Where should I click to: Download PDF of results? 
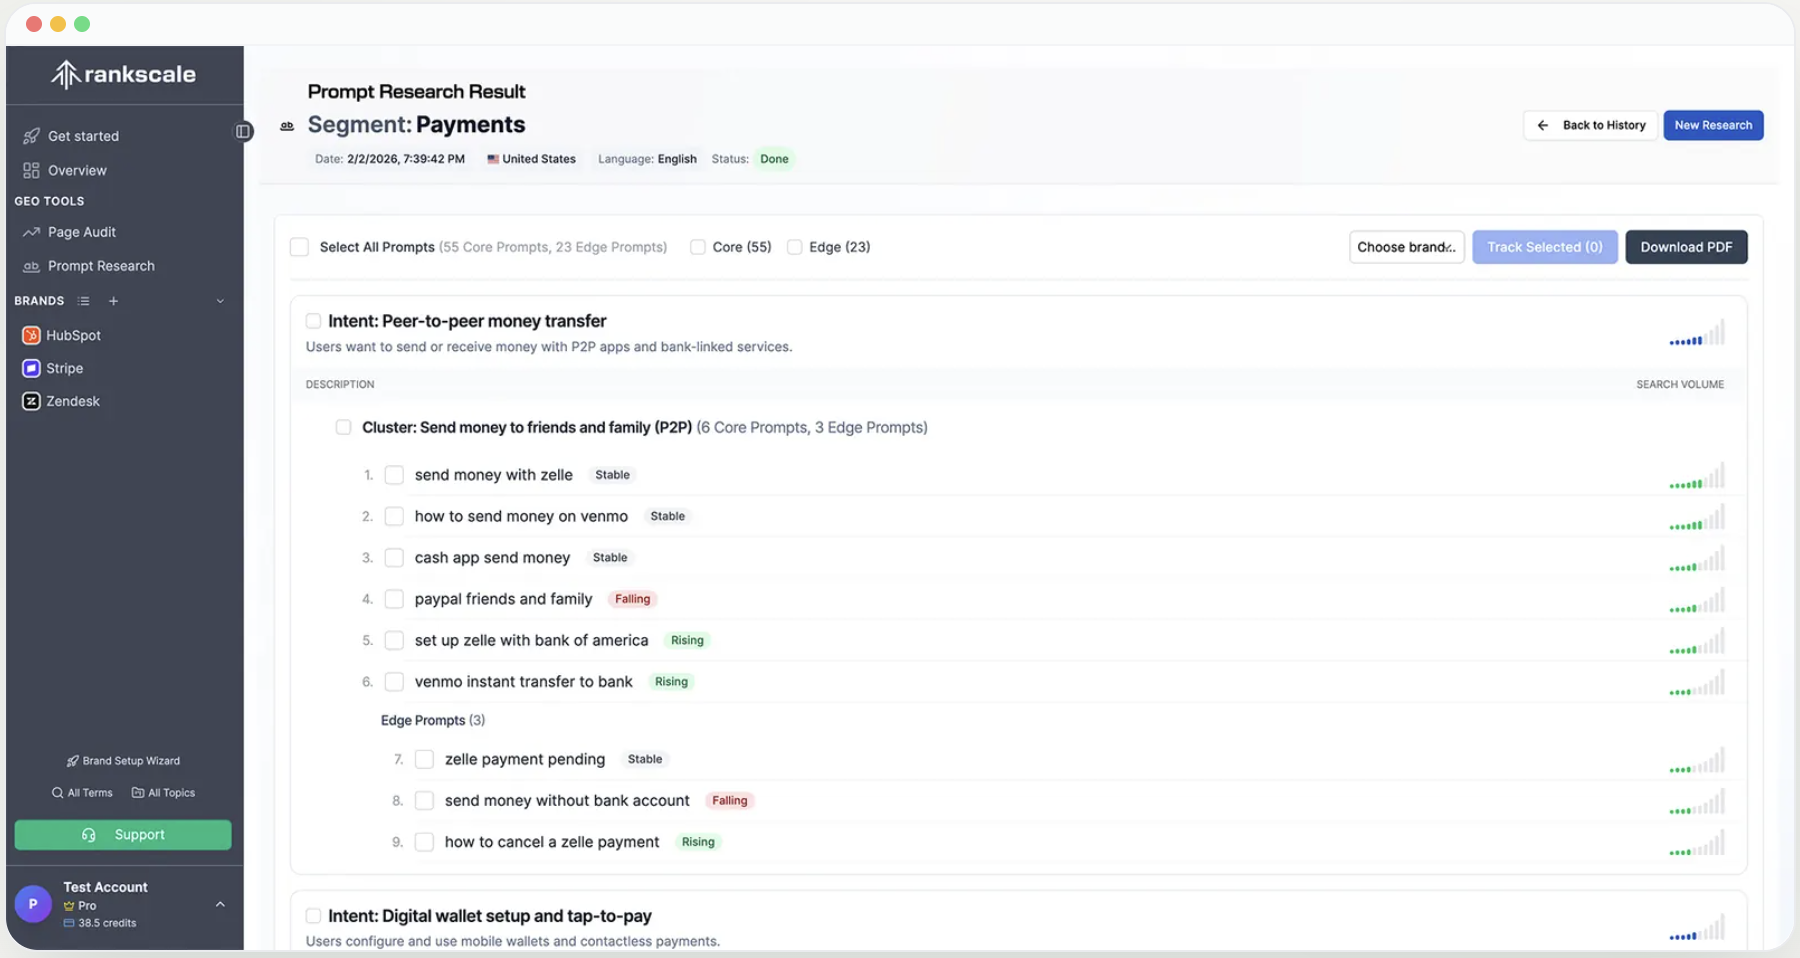coord(1686,247)
